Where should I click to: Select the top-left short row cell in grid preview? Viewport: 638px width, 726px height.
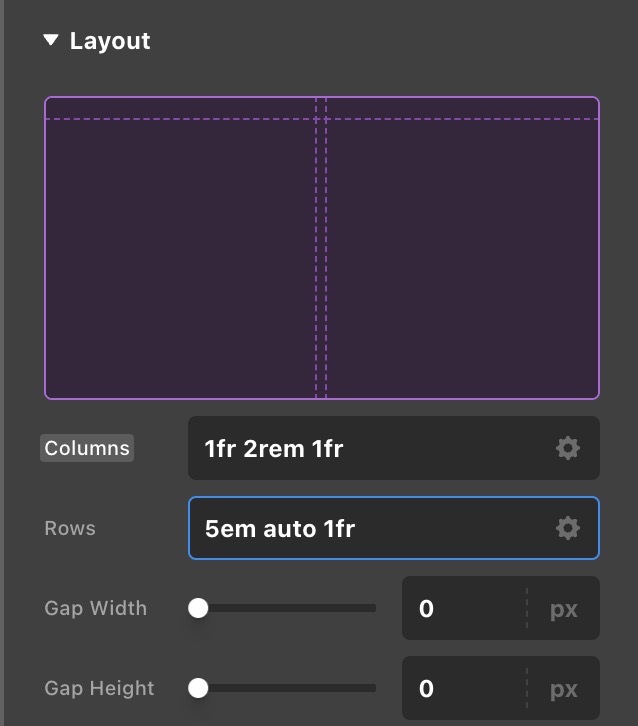pyautogui.click(x=180, y=108)
